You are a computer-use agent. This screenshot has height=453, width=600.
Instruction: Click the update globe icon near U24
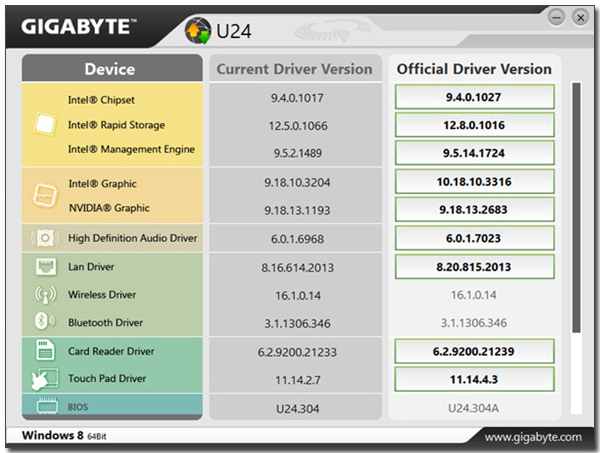197,31
